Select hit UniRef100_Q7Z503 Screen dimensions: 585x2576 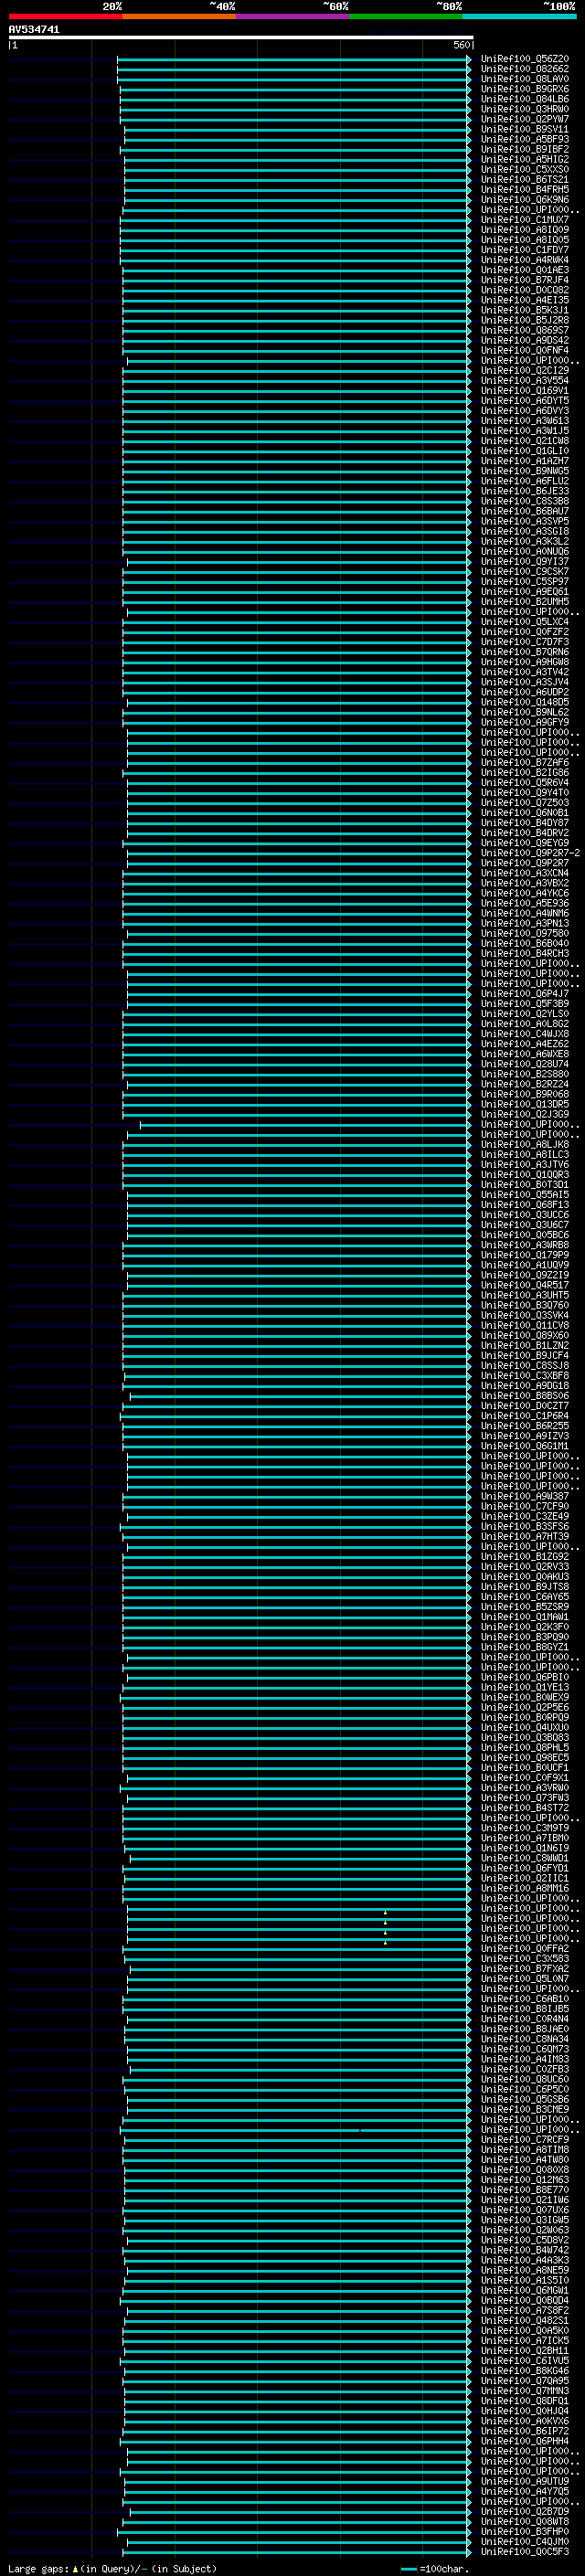click(525, 802)
